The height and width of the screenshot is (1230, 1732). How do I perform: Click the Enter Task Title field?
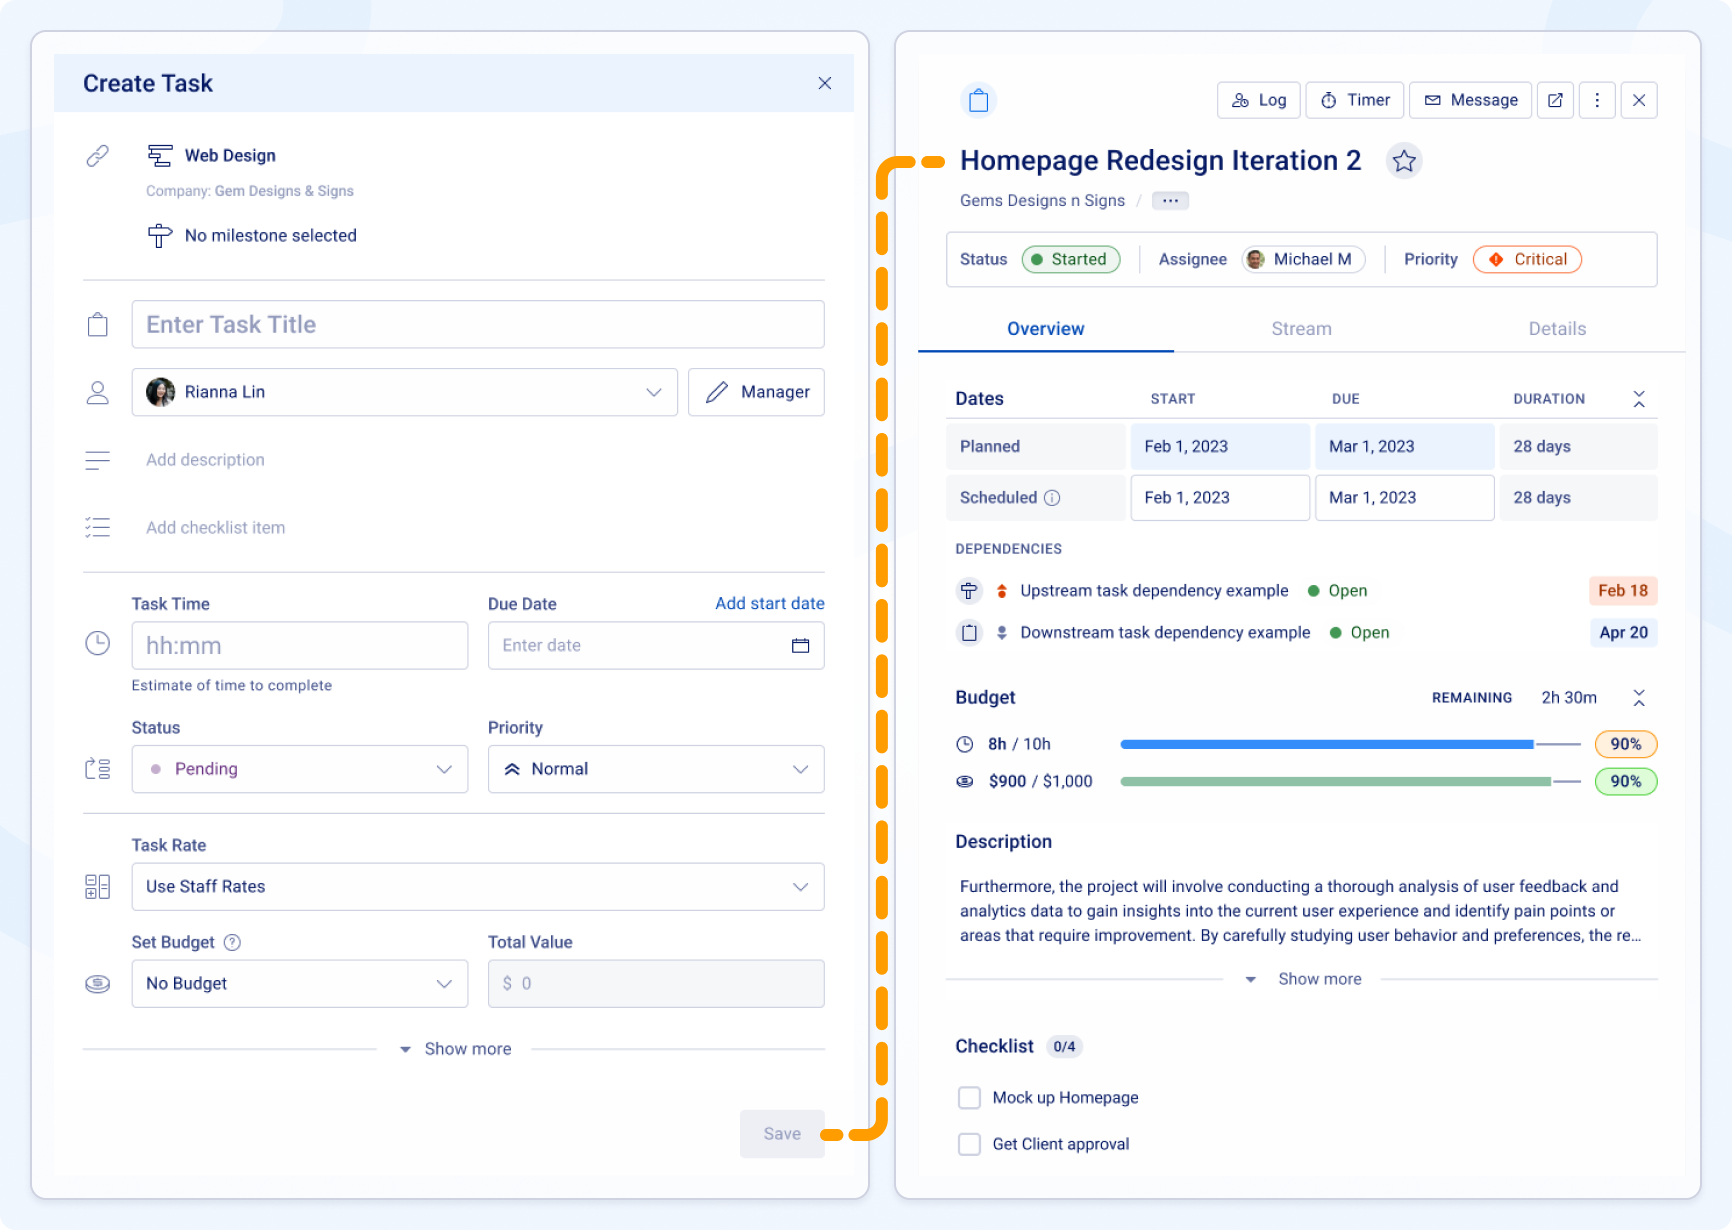coord(477,325)
